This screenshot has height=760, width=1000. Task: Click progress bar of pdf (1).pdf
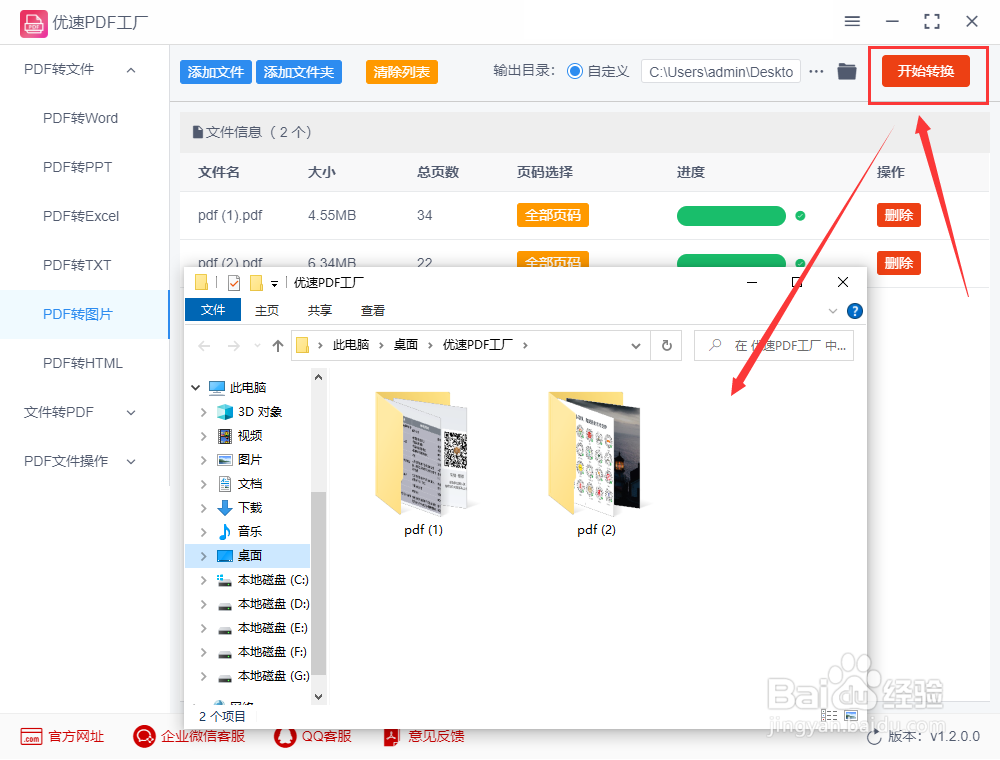(731, 216)
